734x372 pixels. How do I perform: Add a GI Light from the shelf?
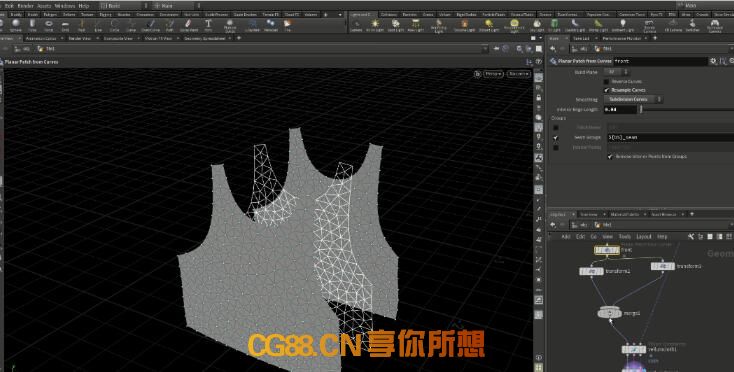554,25
